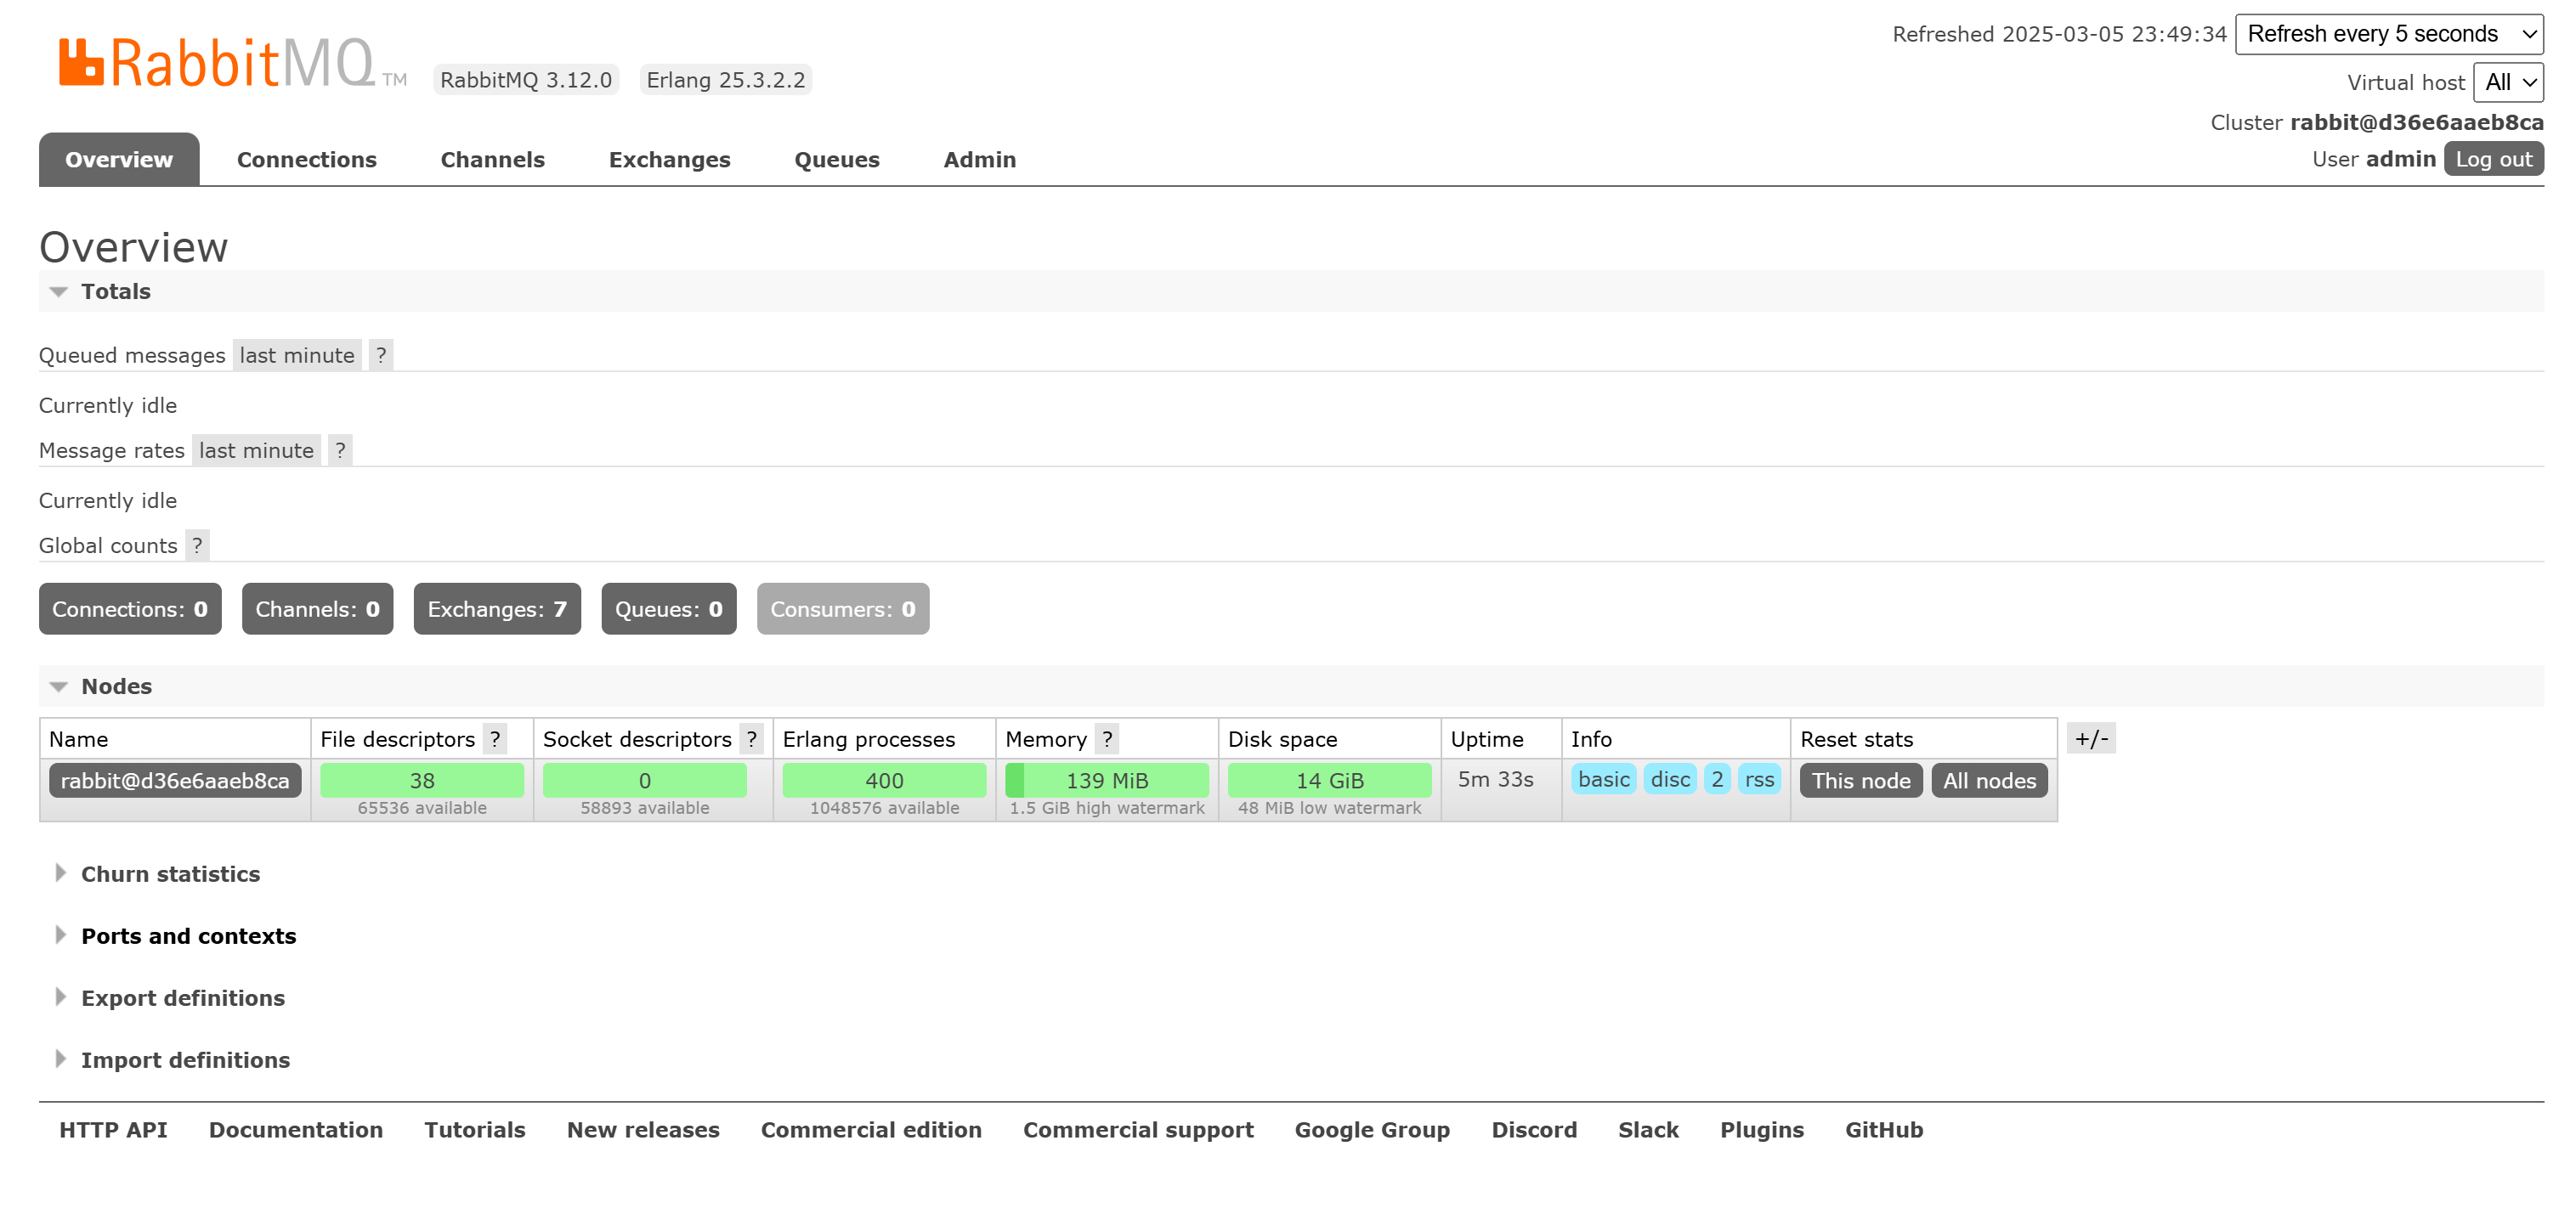Viewport: 2576px width, 1214px height.
Task: Click the Consumers: 0 count button
Action: [x=843, y=609]
